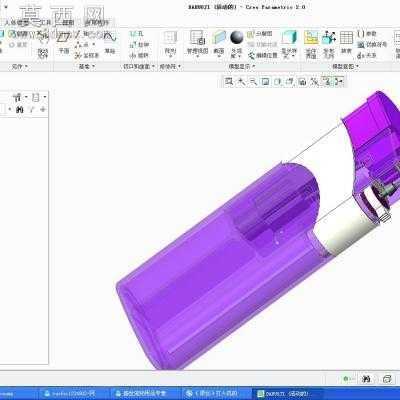Click the selection filter icon in status bar
This screenshot has height=400, width=400.
(x=387, y=379)
